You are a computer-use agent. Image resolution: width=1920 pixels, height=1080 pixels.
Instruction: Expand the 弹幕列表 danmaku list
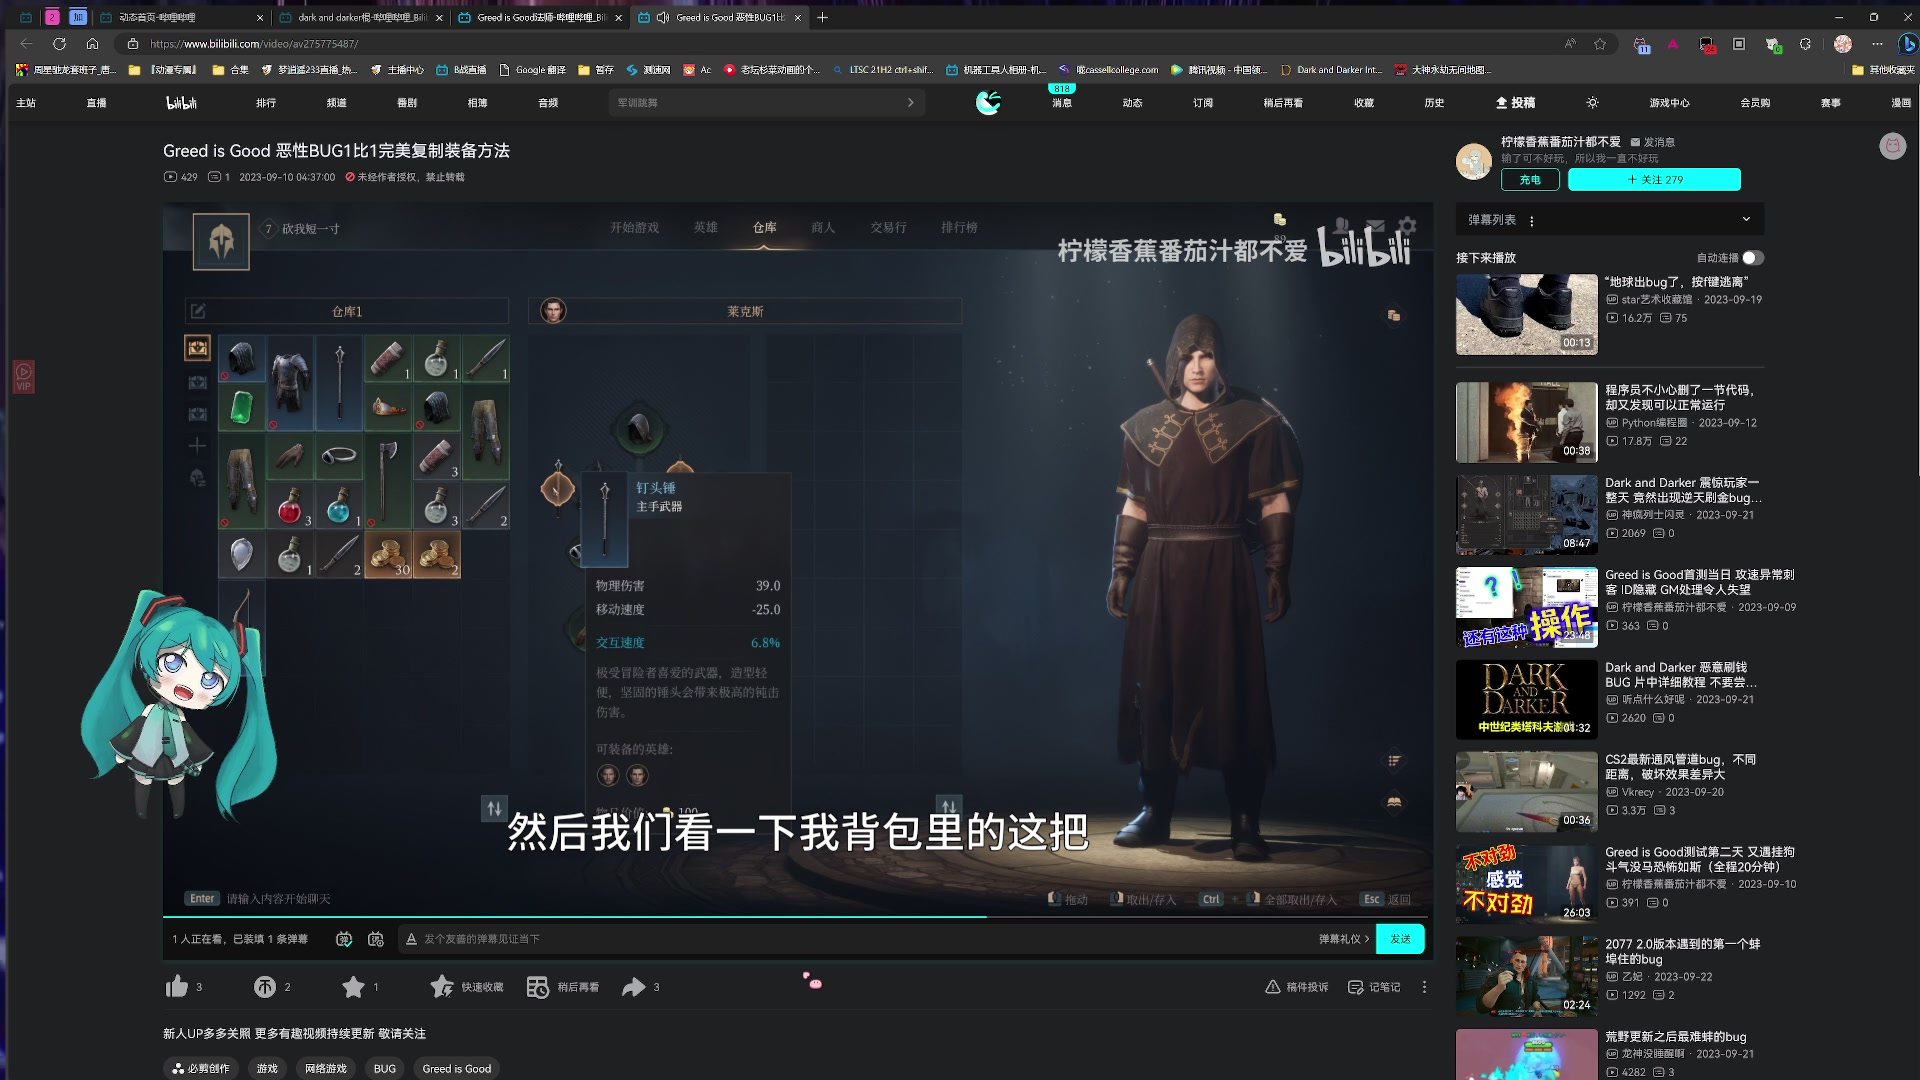(x=1746, y=220)
